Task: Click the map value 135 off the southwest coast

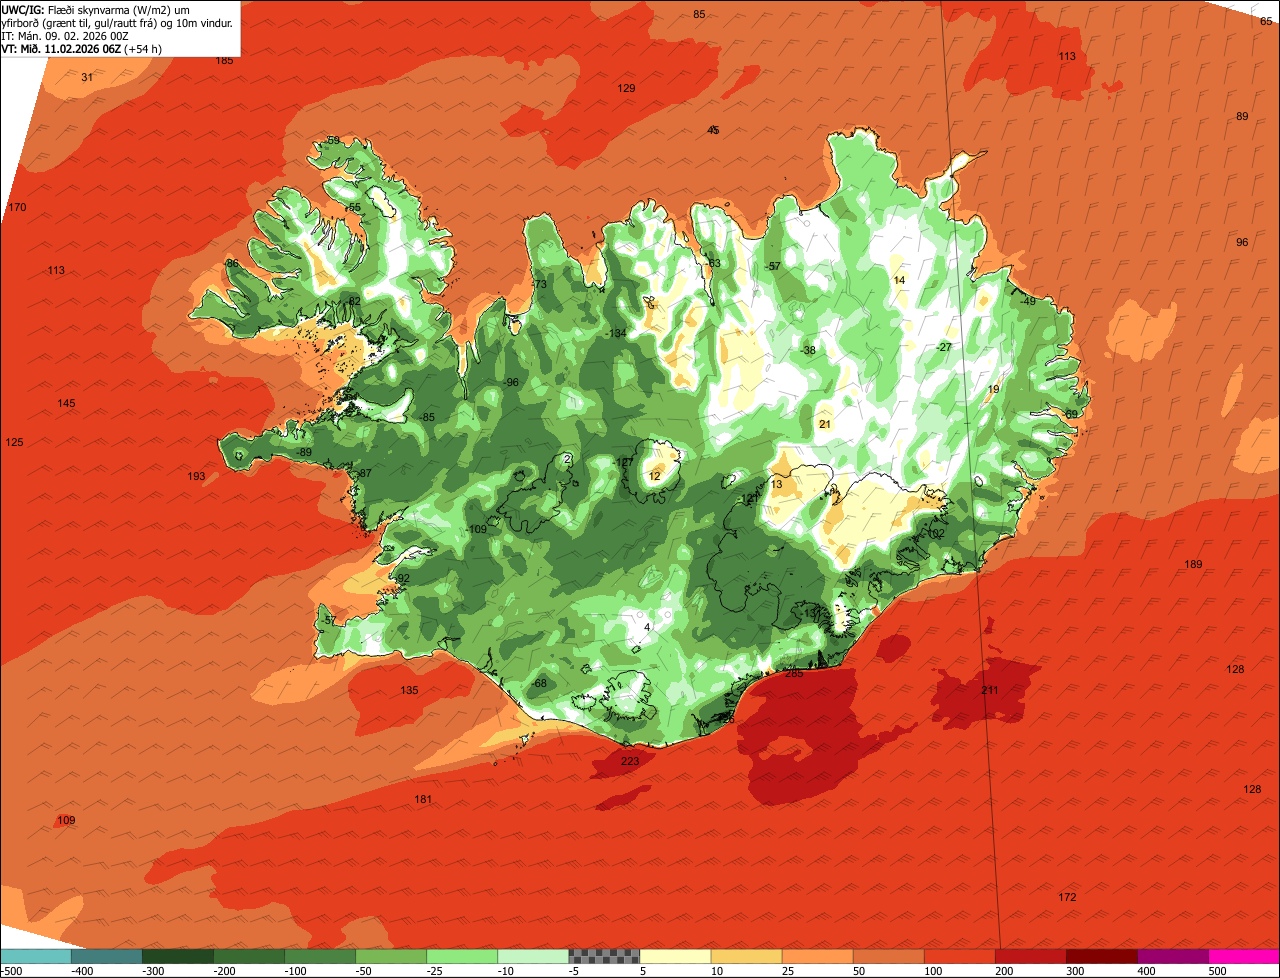Action: [x=409, y=691]
